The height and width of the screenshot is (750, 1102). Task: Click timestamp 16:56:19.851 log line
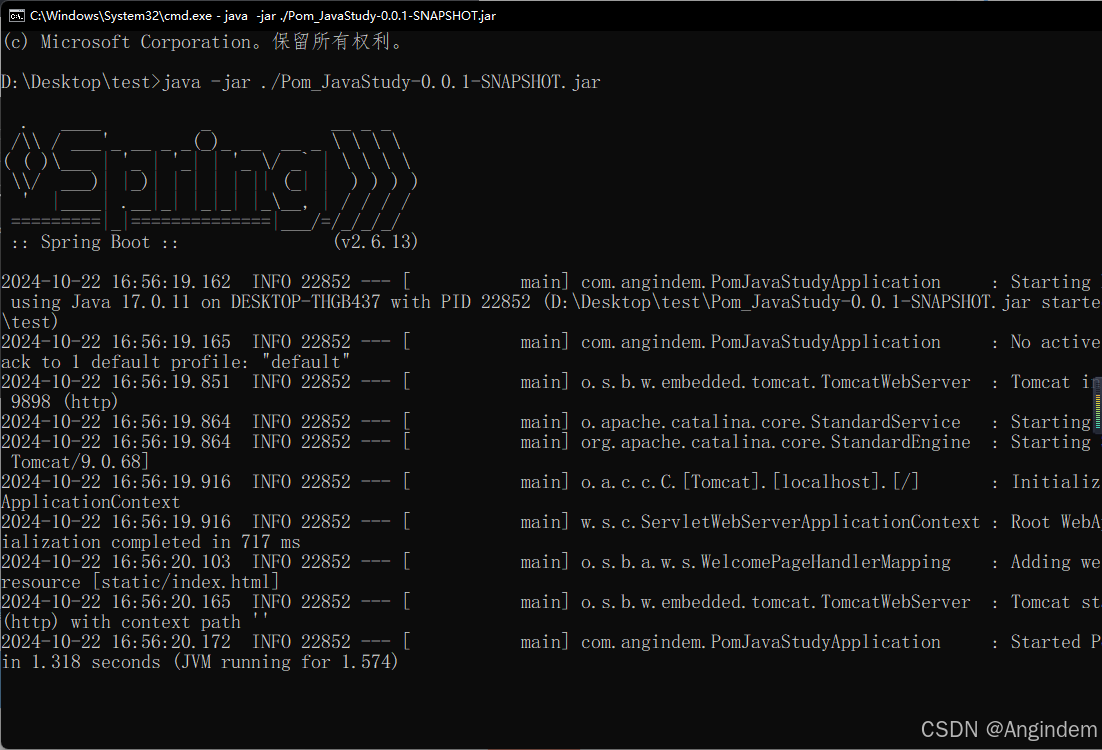point(551,382)
